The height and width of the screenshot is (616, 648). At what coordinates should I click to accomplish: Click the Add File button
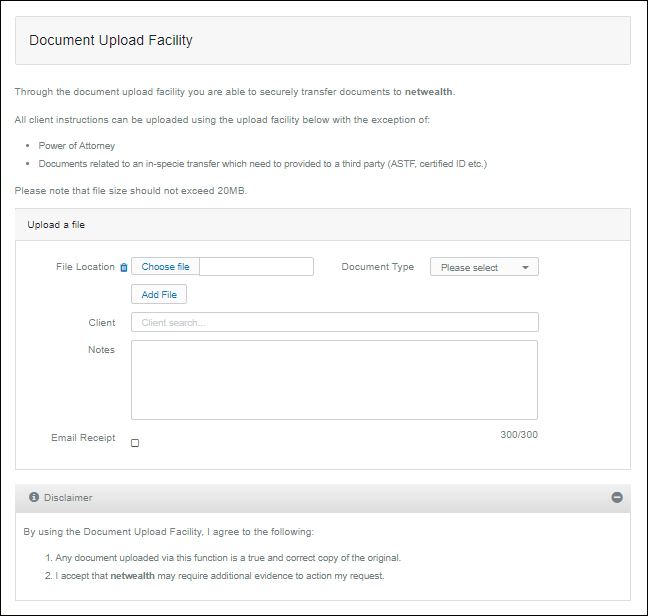(x=159, y=294)
